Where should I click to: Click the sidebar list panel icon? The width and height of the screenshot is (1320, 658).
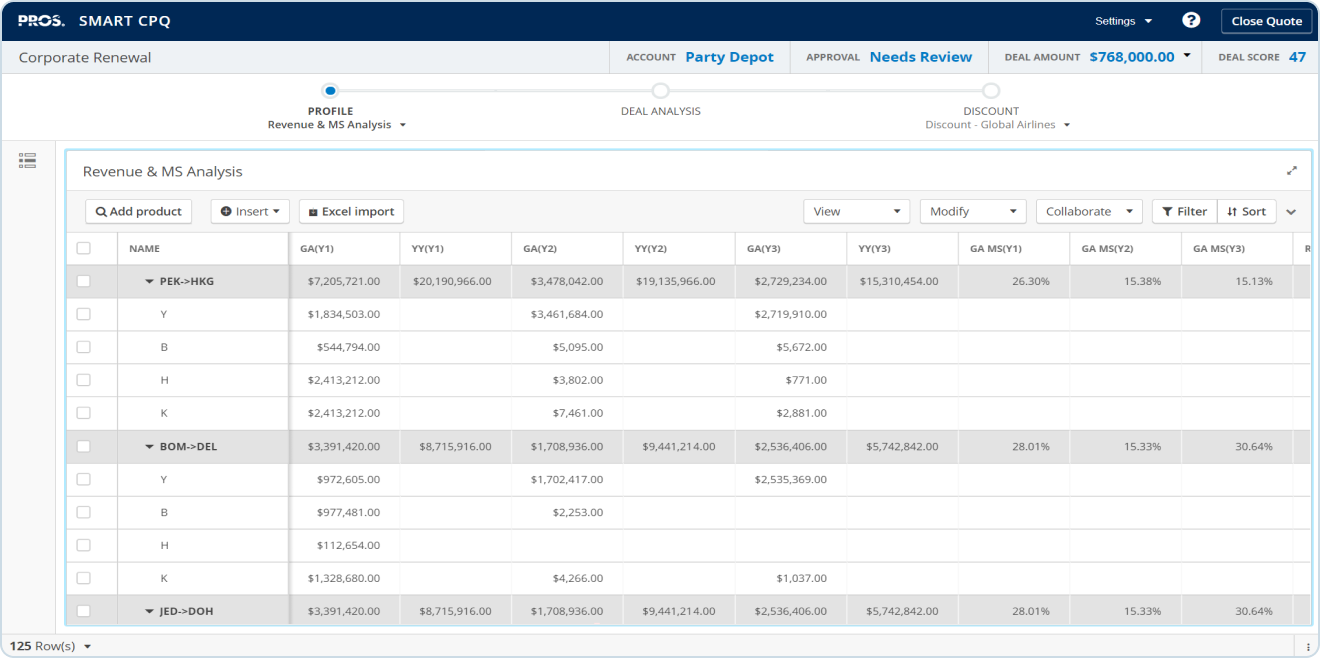click(x=28, y=160)
